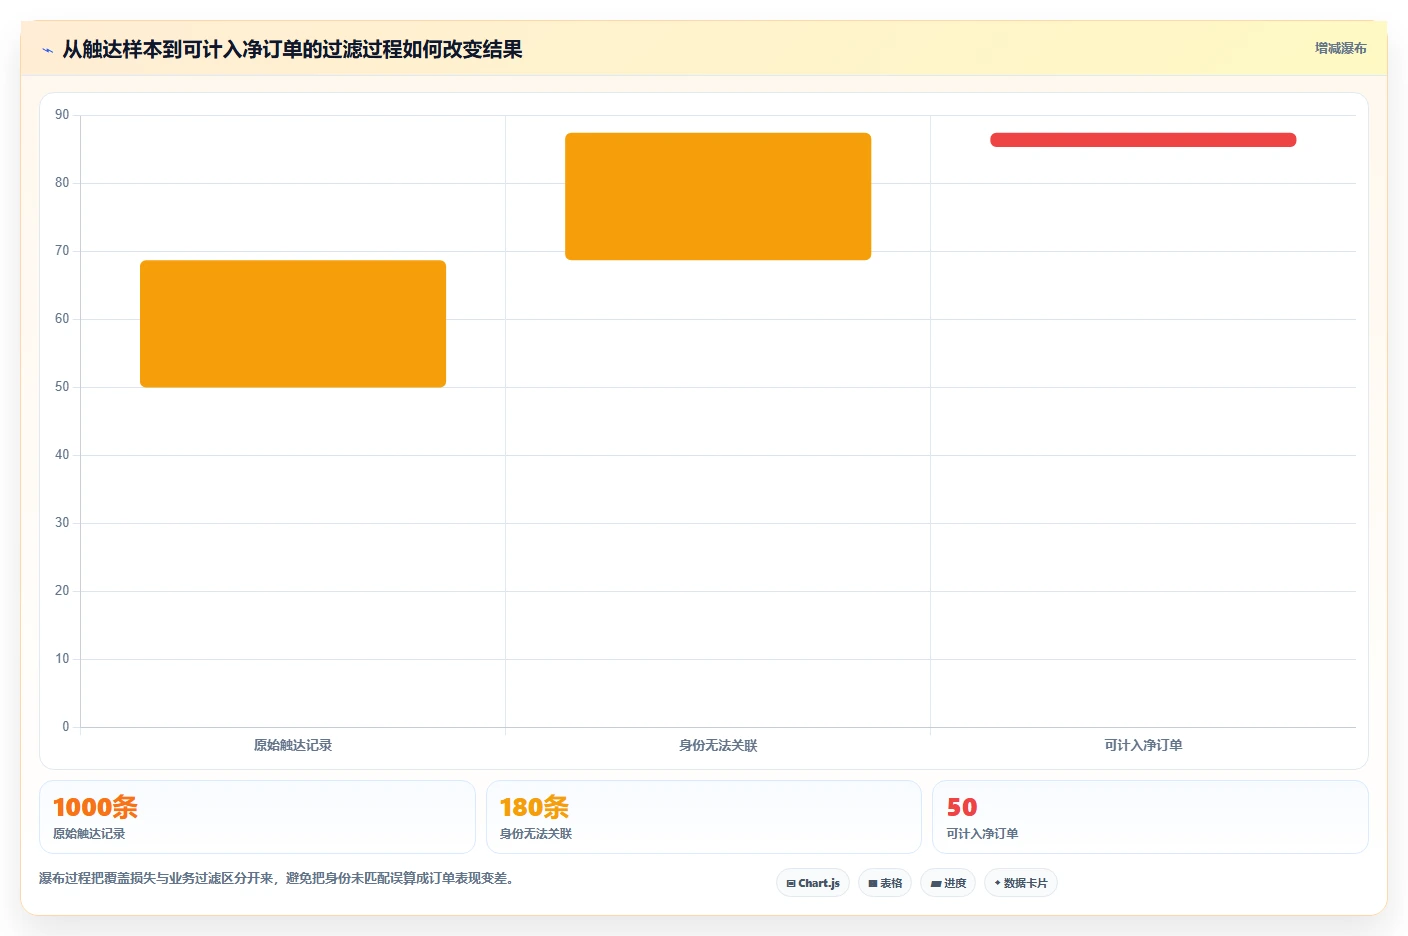Select the orange 身份无法关联 waterfall bar
Viewport: 1408px width, 936px height.
(718, 196)
